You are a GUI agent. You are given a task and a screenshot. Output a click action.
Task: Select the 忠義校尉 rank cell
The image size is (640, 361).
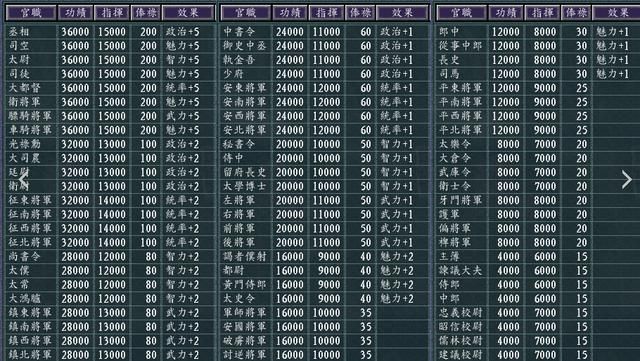click(x=460, y=313)
